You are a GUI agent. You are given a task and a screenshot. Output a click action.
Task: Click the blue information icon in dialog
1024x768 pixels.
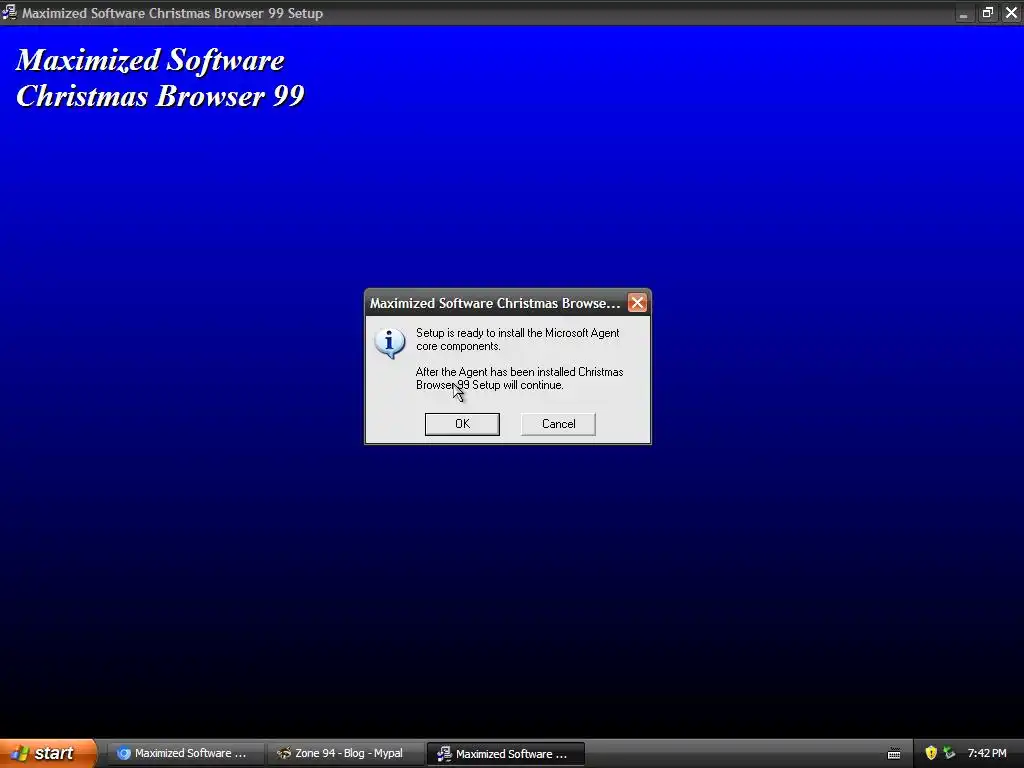[389, 343]
